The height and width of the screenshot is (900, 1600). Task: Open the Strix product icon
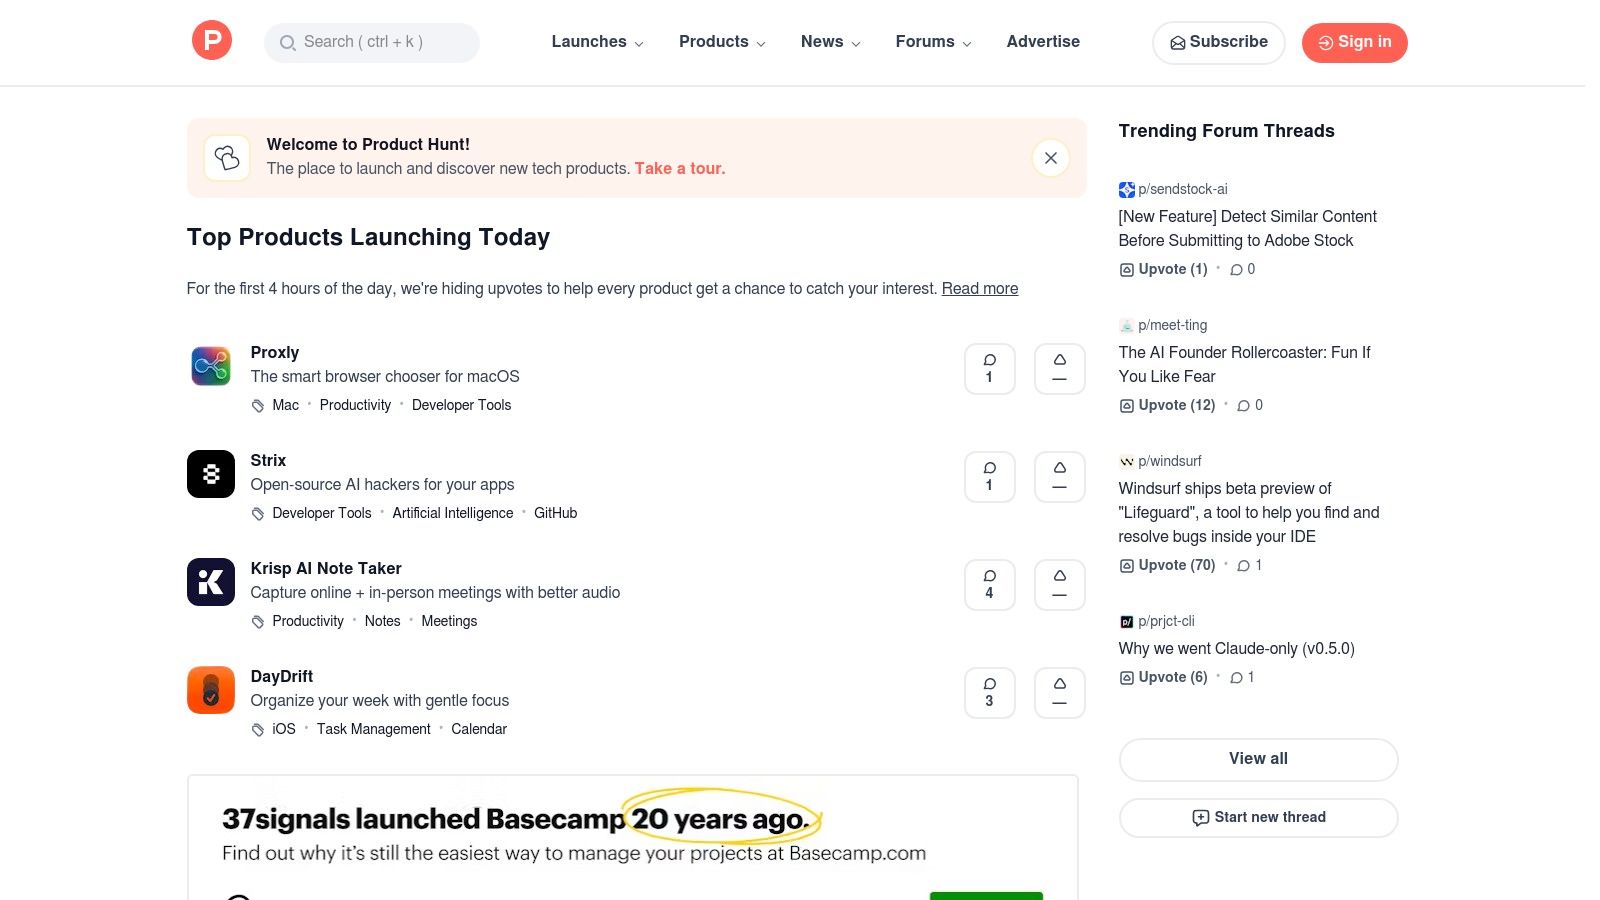pyautogui.click(x=211, y=474)
